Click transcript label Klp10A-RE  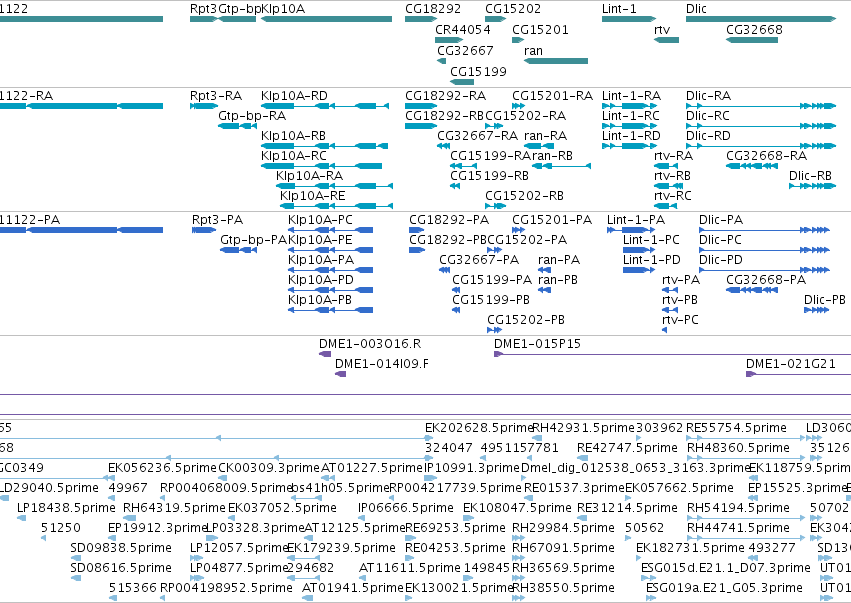tap(313, 196)
